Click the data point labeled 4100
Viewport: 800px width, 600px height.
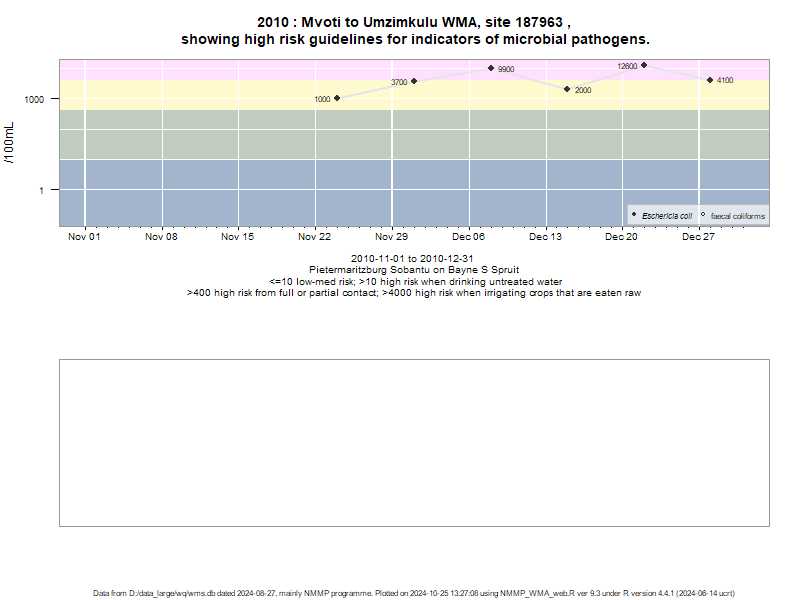710,80
